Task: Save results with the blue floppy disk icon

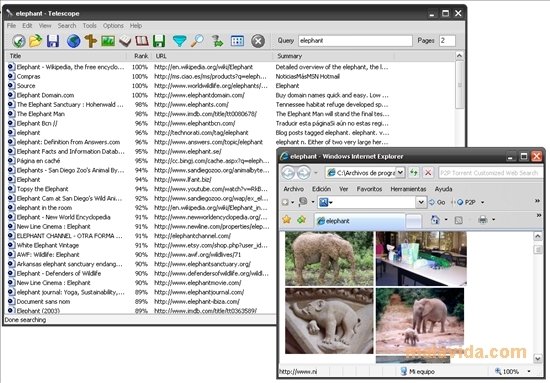Action: tap(53, 41)
